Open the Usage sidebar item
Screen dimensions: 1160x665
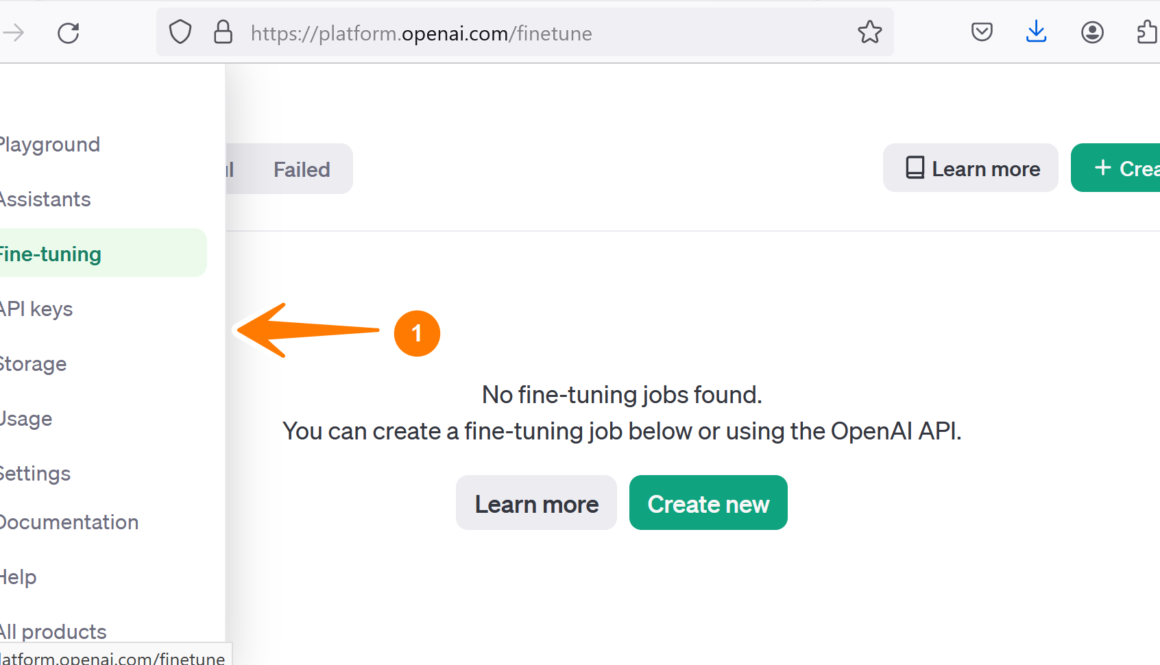26,419
